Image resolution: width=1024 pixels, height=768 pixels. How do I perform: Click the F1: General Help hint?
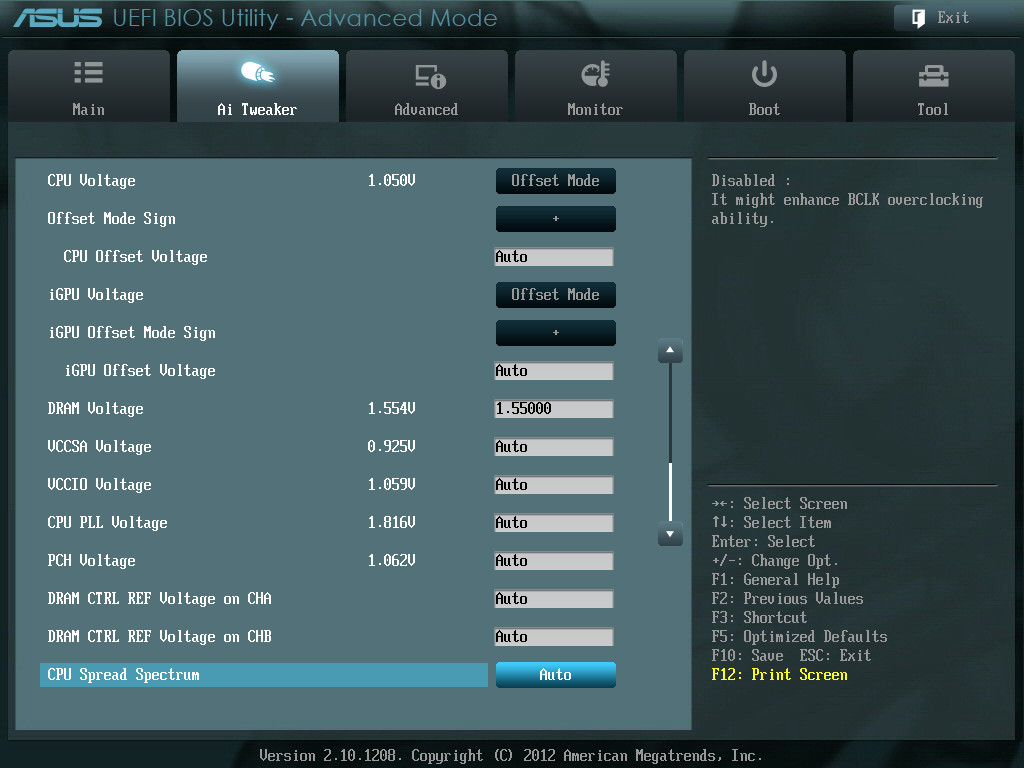[776, 580]
